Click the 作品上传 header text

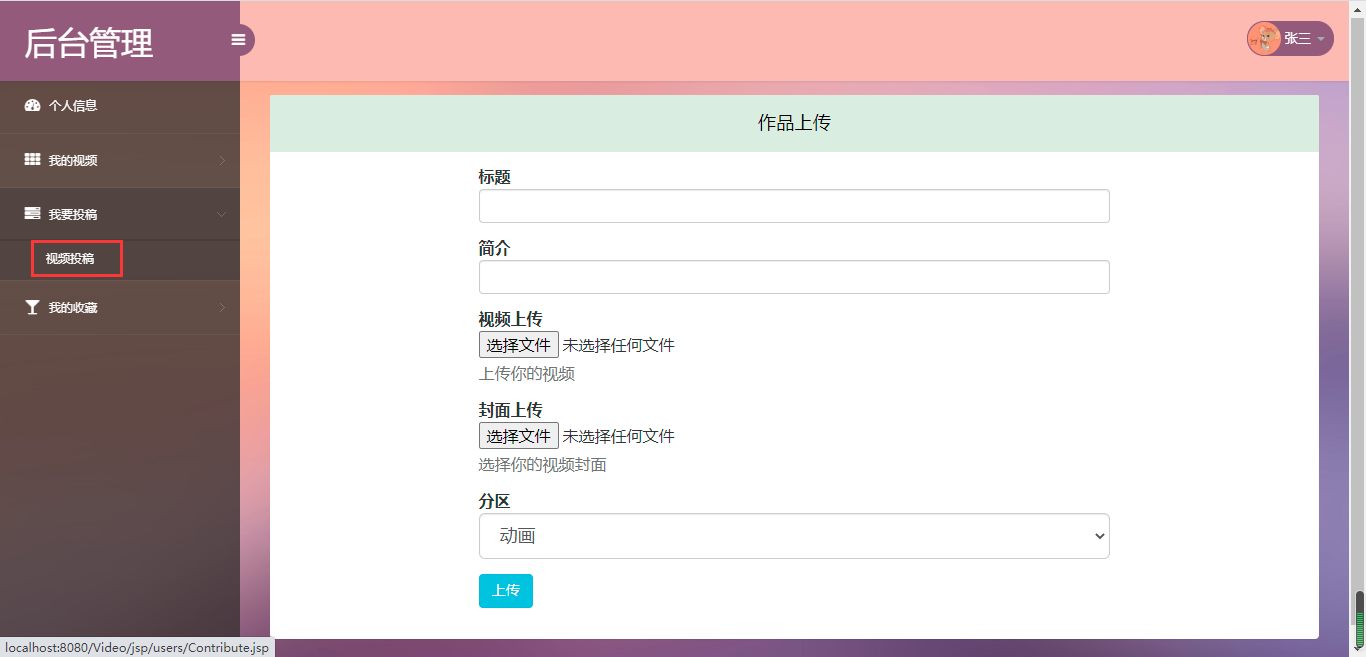click(794, 123)
